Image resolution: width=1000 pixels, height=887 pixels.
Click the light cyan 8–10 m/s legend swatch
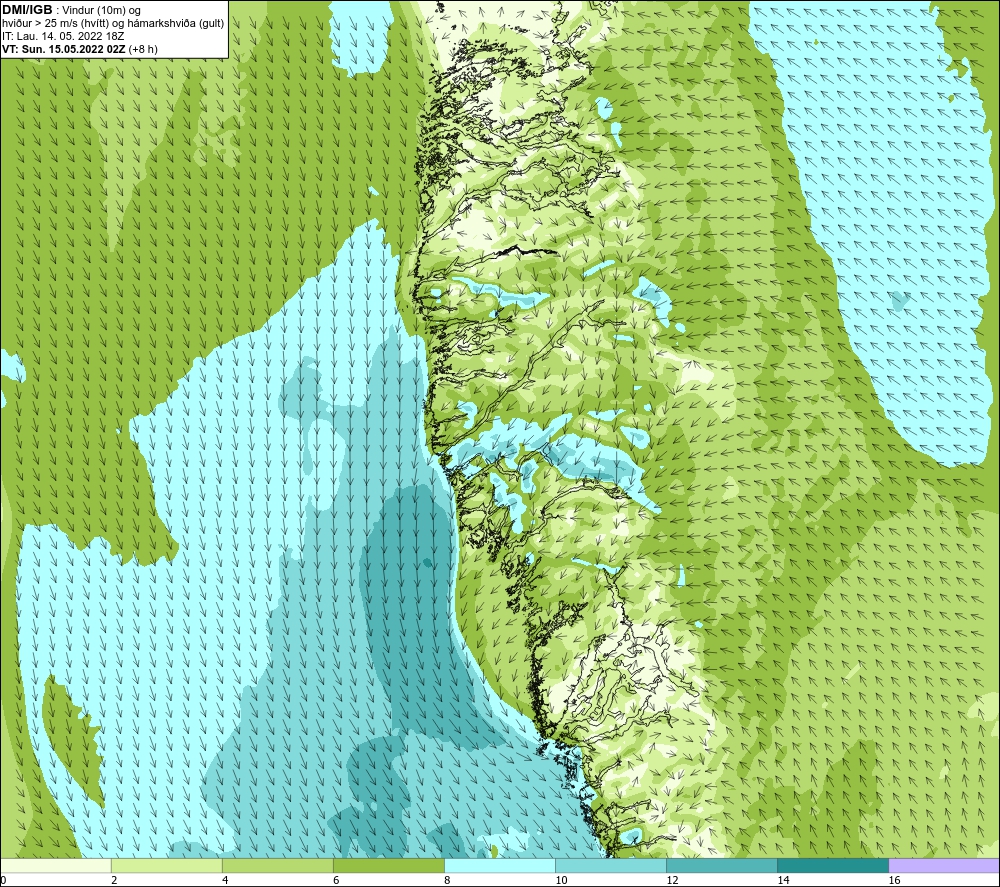click(x=499, y=865)
